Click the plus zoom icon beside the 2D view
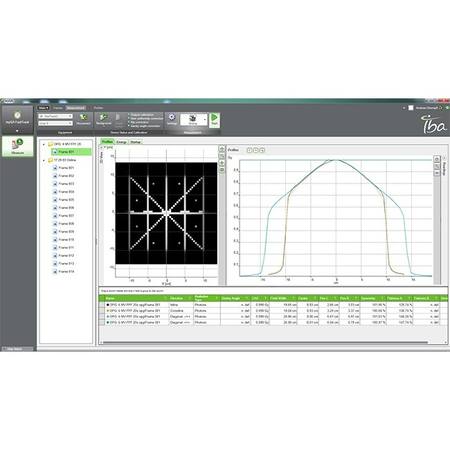 tap(222, 163)
